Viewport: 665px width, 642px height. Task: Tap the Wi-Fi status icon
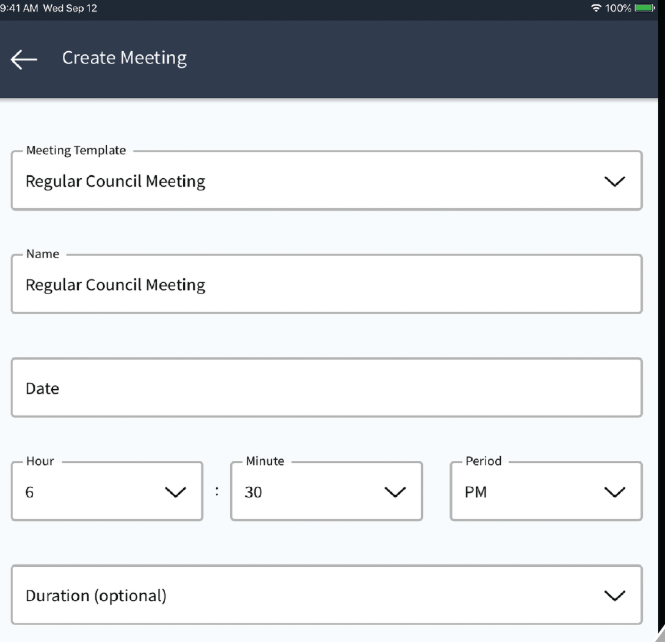pos(597,8)
